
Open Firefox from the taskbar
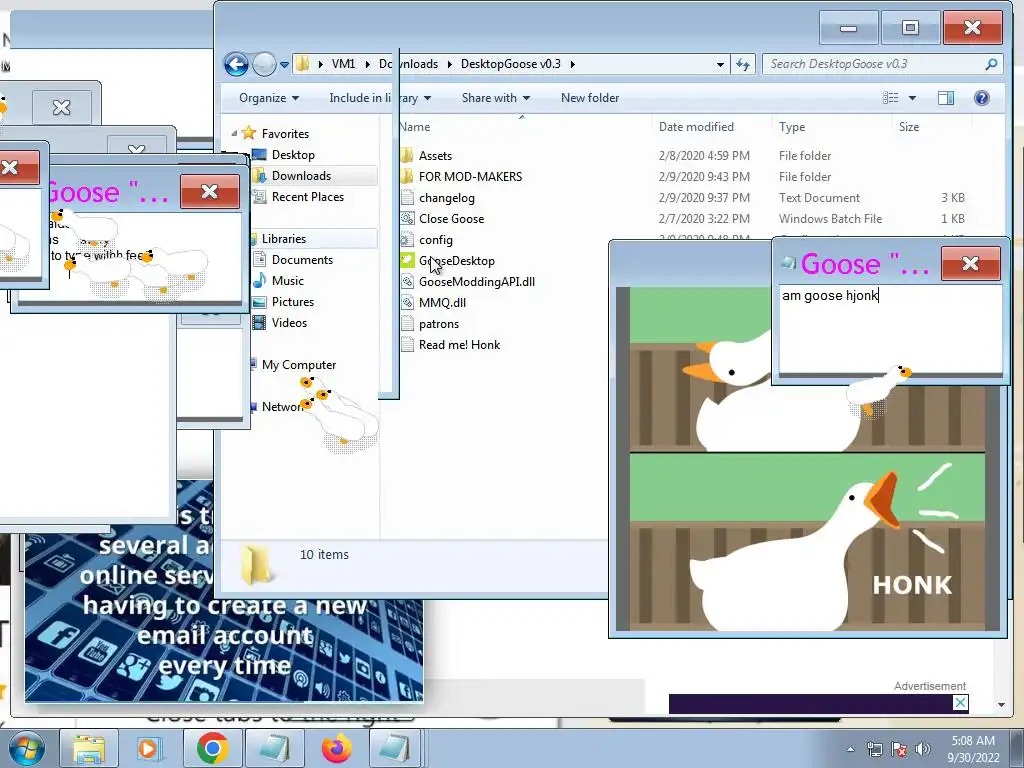coord(336,748)
